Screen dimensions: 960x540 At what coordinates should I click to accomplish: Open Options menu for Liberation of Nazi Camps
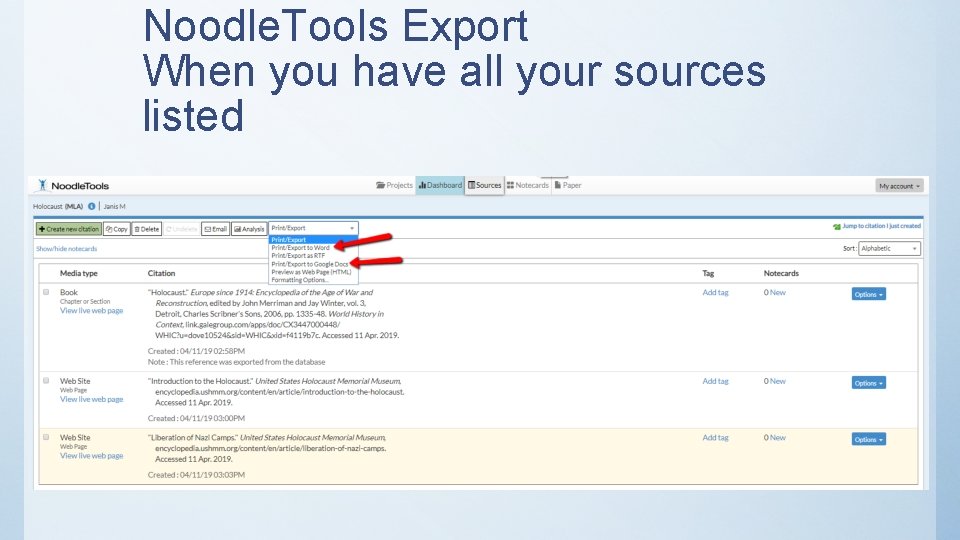coord(868,440)
